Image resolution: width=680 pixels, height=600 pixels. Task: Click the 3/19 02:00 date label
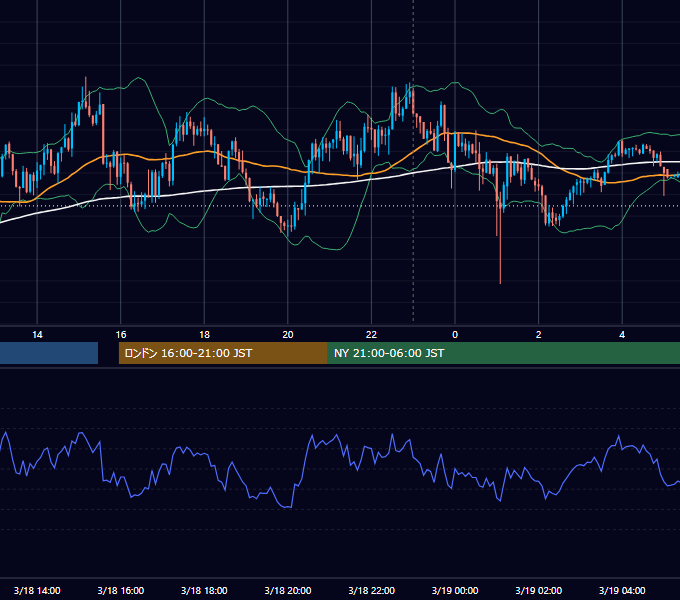539,590
